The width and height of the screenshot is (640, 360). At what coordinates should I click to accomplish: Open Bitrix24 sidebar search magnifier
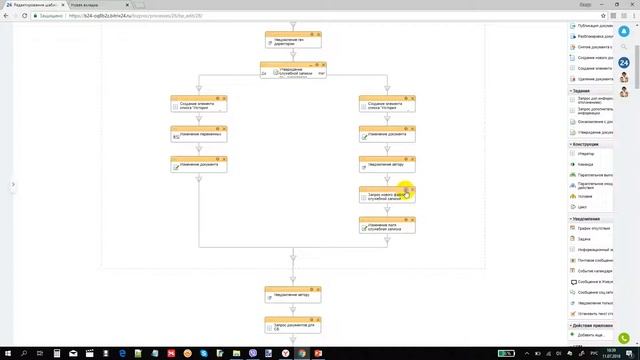pos(624,47)
